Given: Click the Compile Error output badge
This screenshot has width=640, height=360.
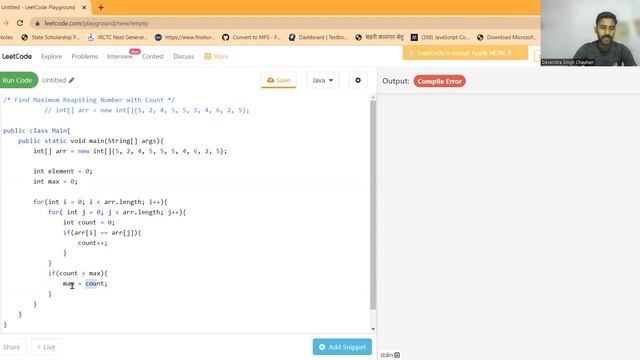Looking at the screenshot, I should 439,81.
